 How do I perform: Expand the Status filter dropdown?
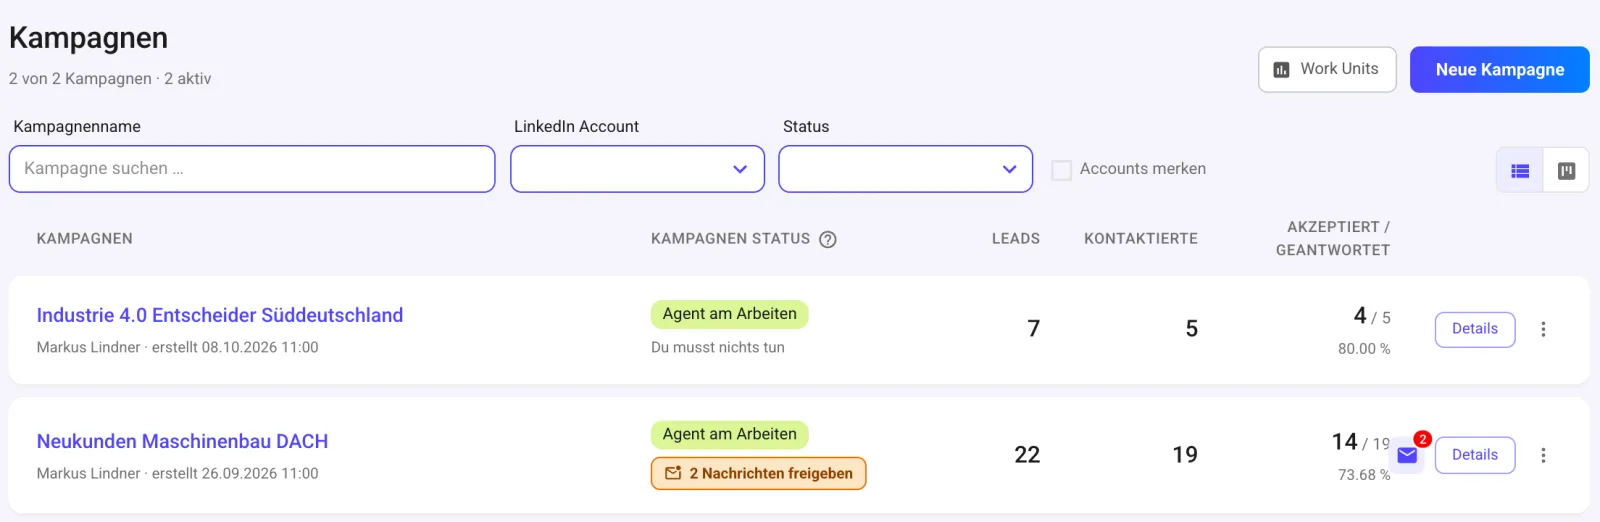905,169
